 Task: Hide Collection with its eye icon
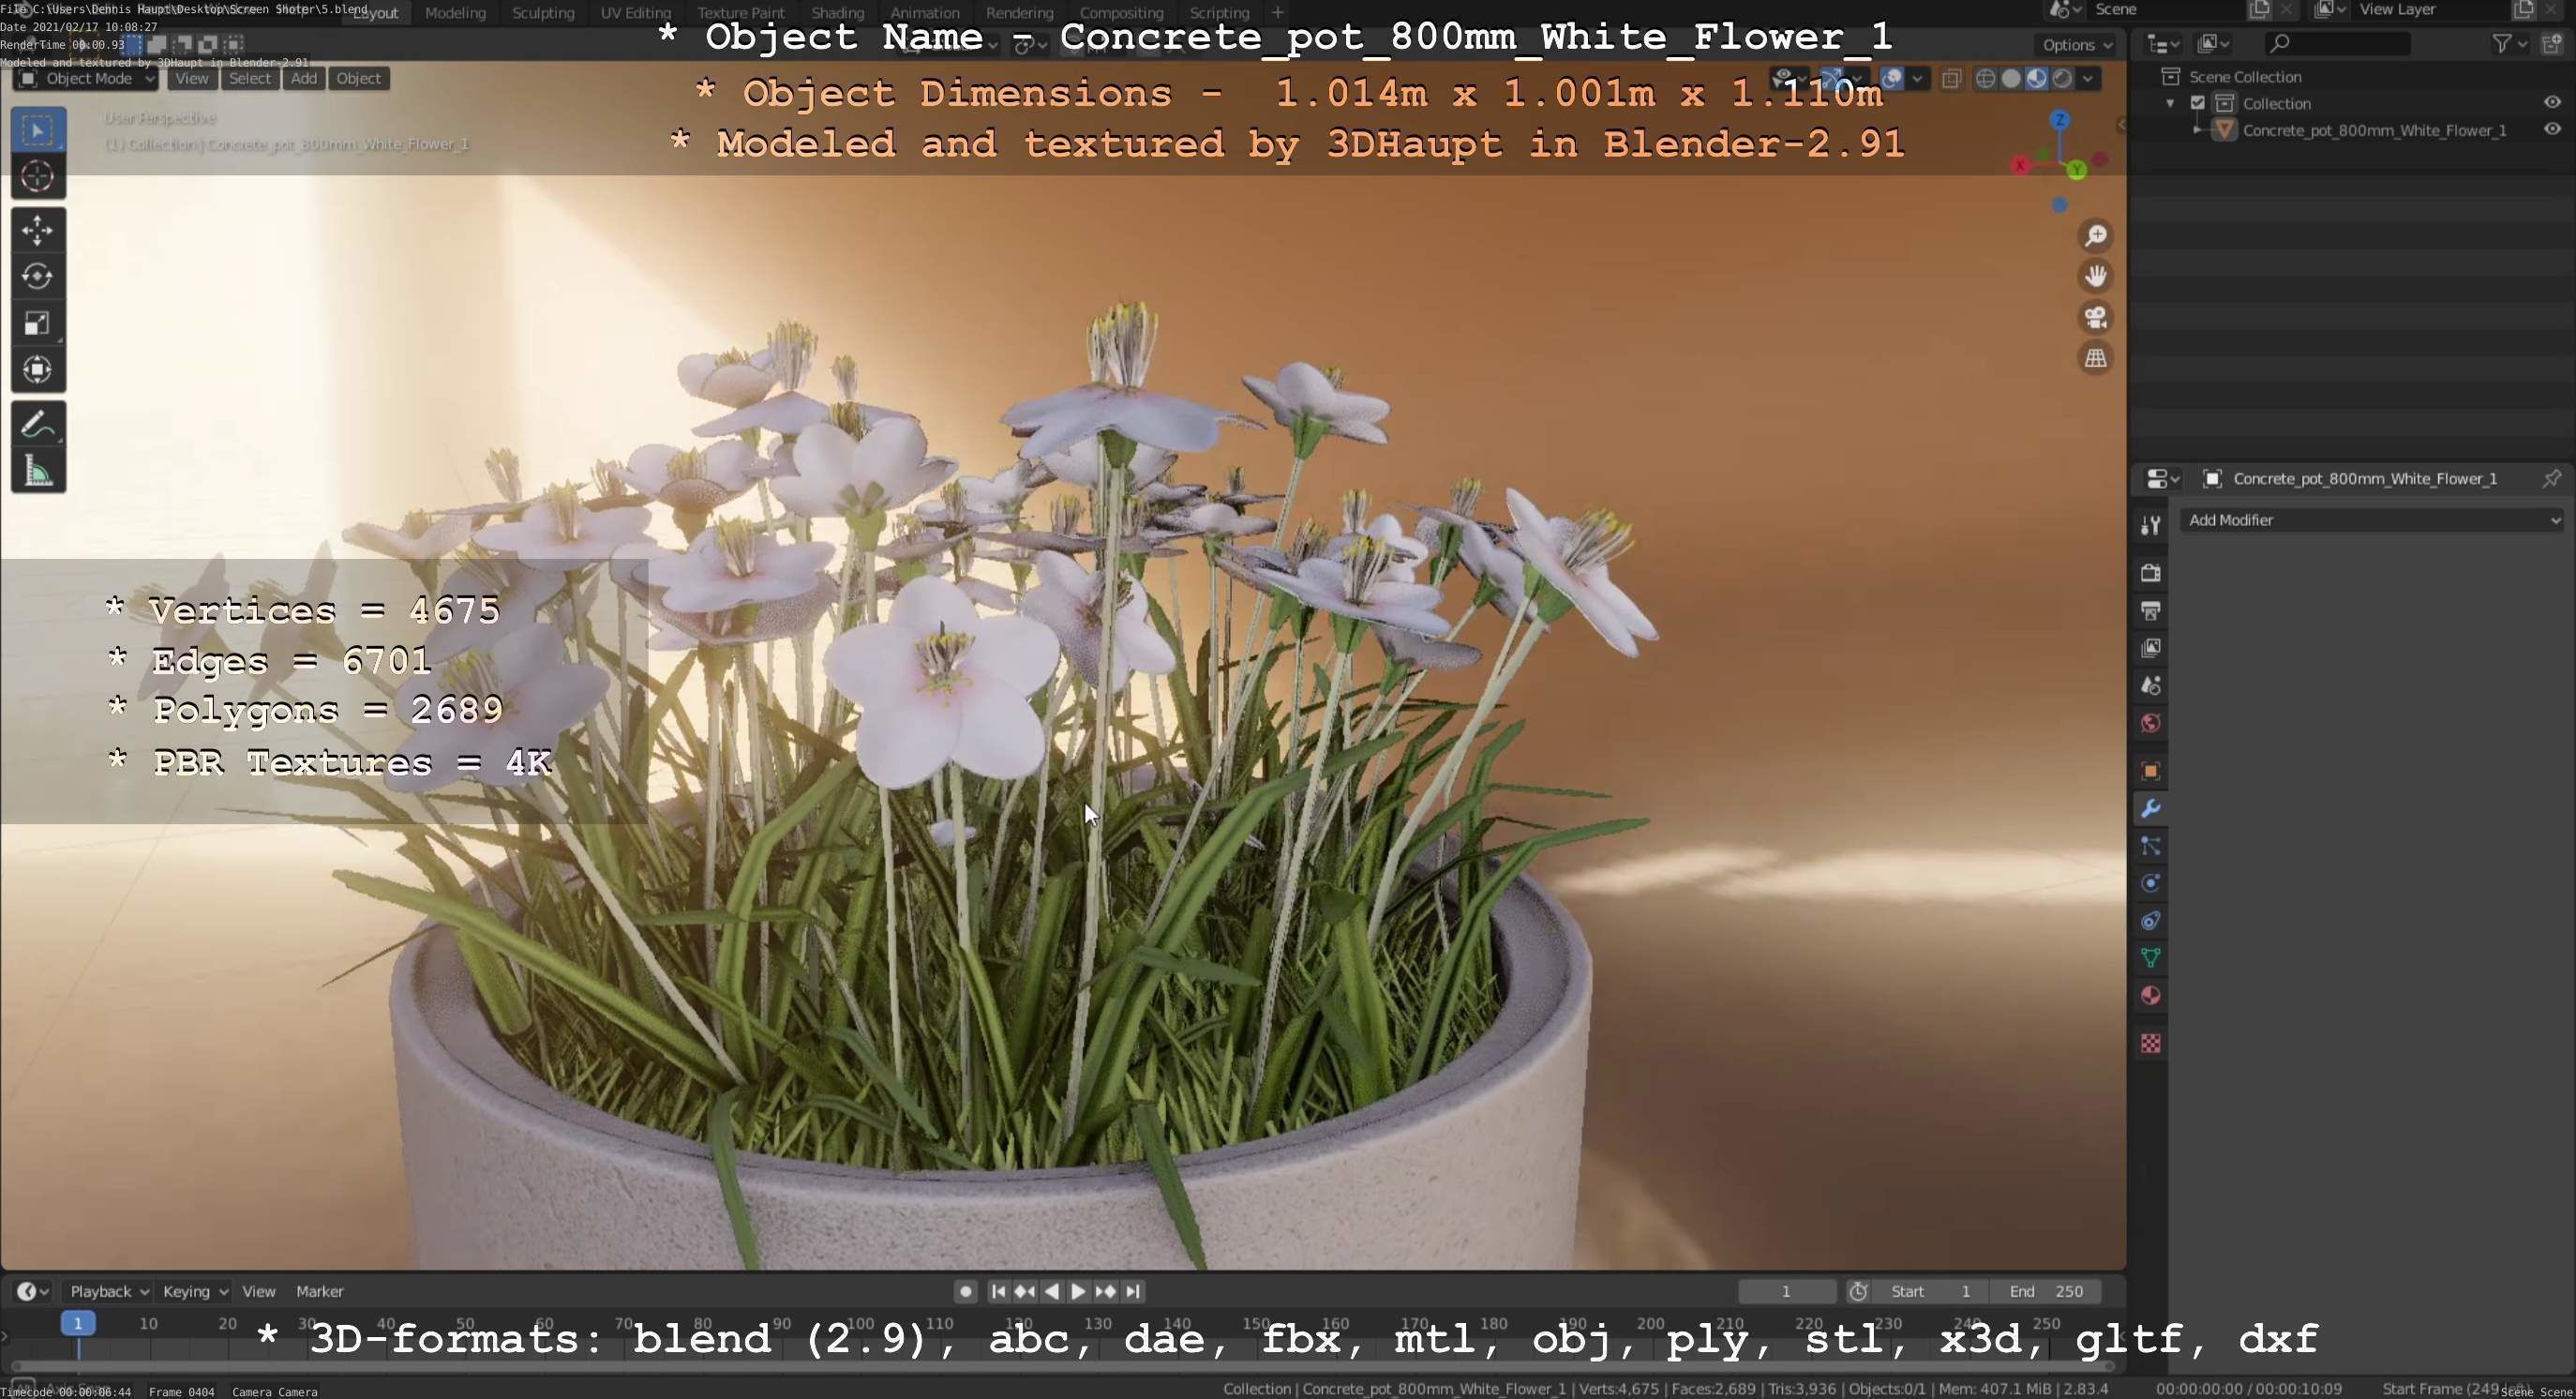click(x=2552, y=103)
